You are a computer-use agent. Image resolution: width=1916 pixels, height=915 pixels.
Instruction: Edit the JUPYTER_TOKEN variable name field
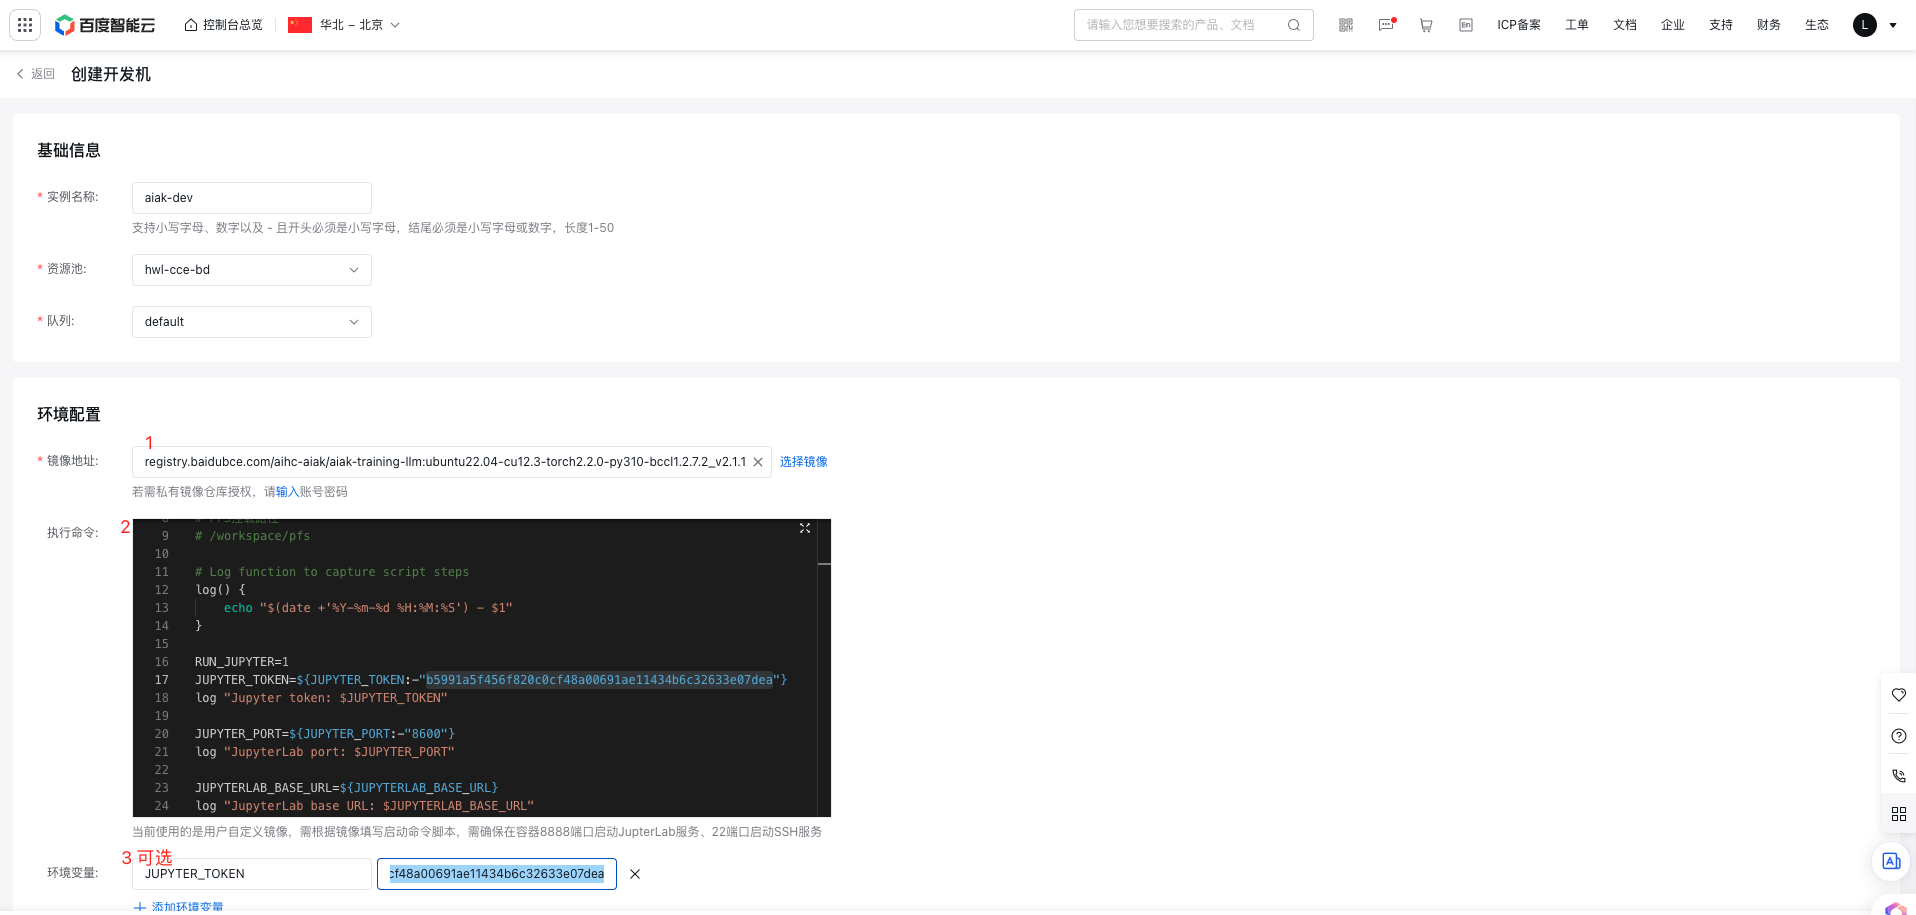[x=252, y=874]
